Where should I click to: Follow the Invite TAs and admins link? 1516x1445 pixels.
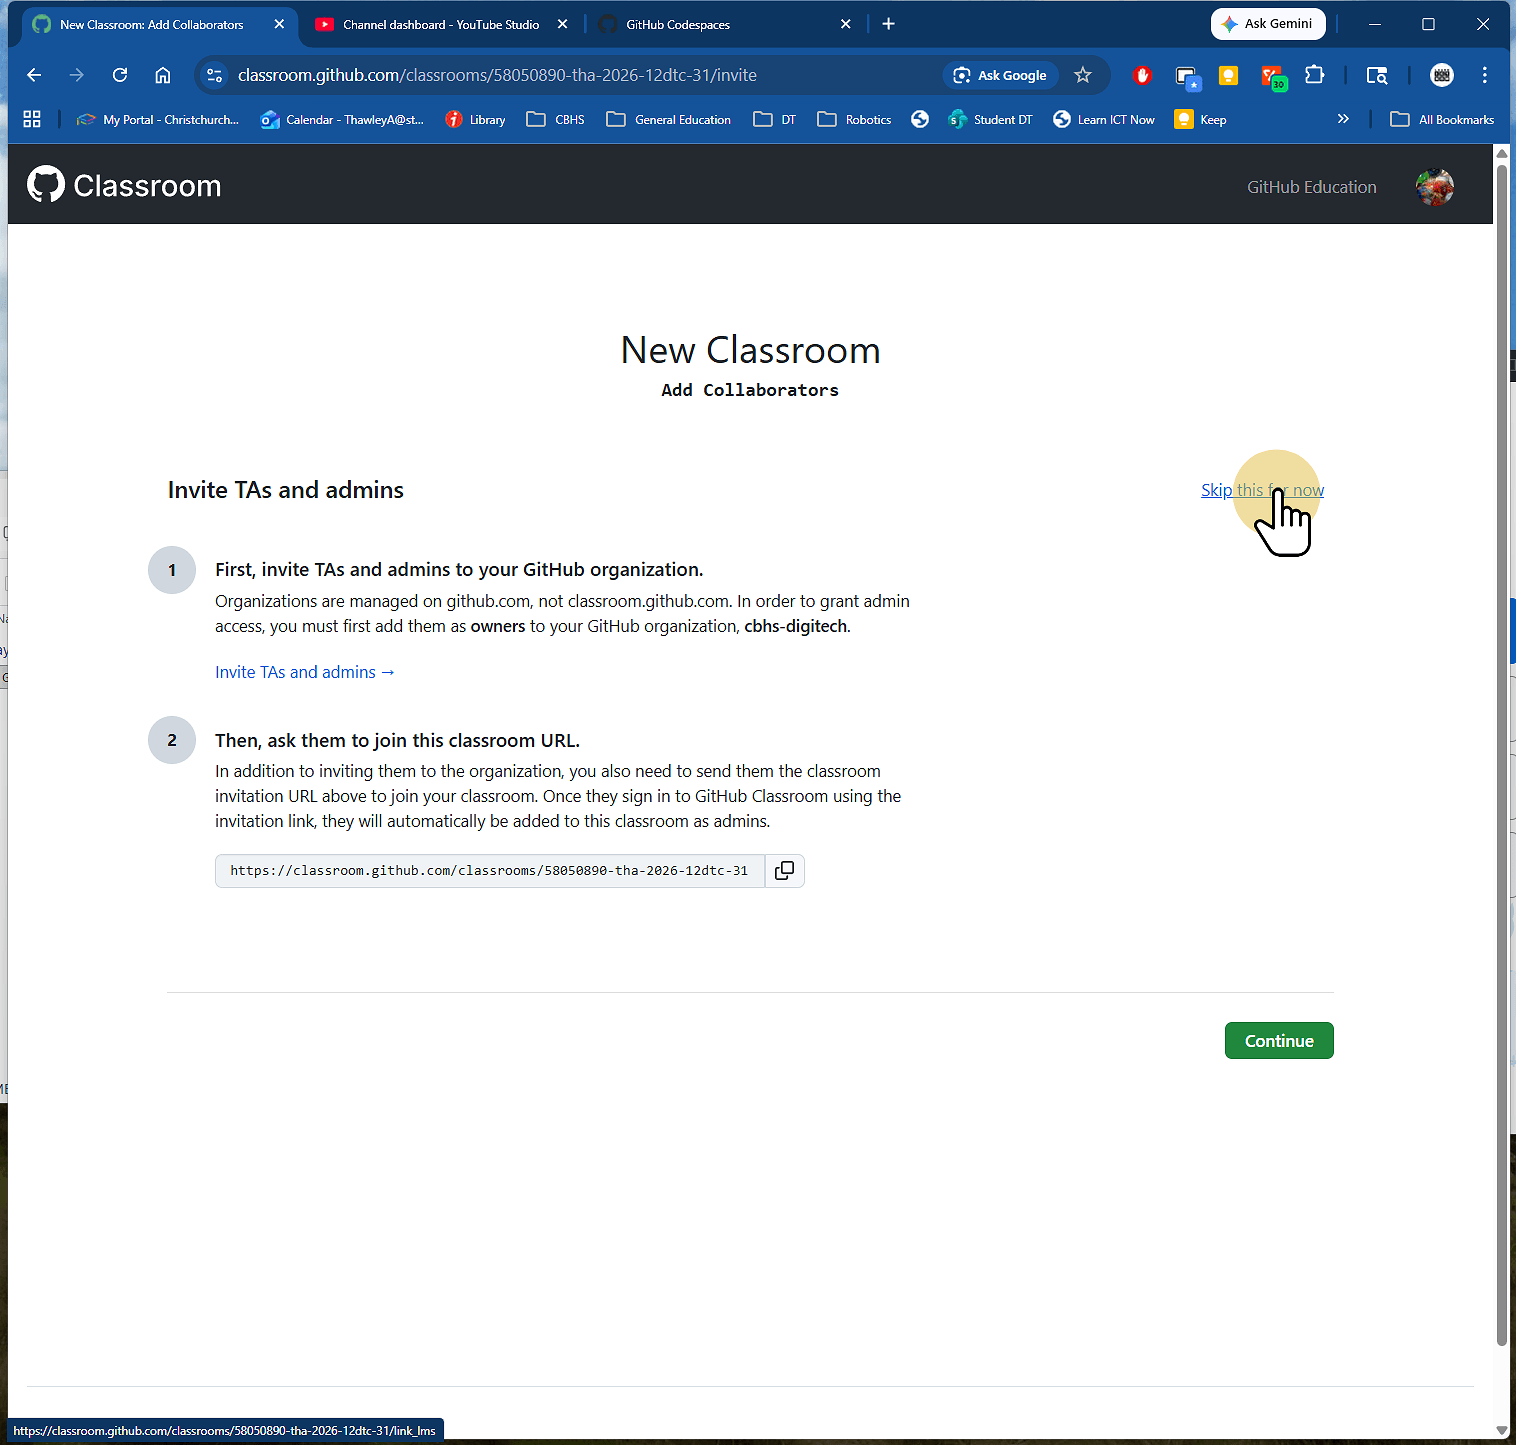304,672
